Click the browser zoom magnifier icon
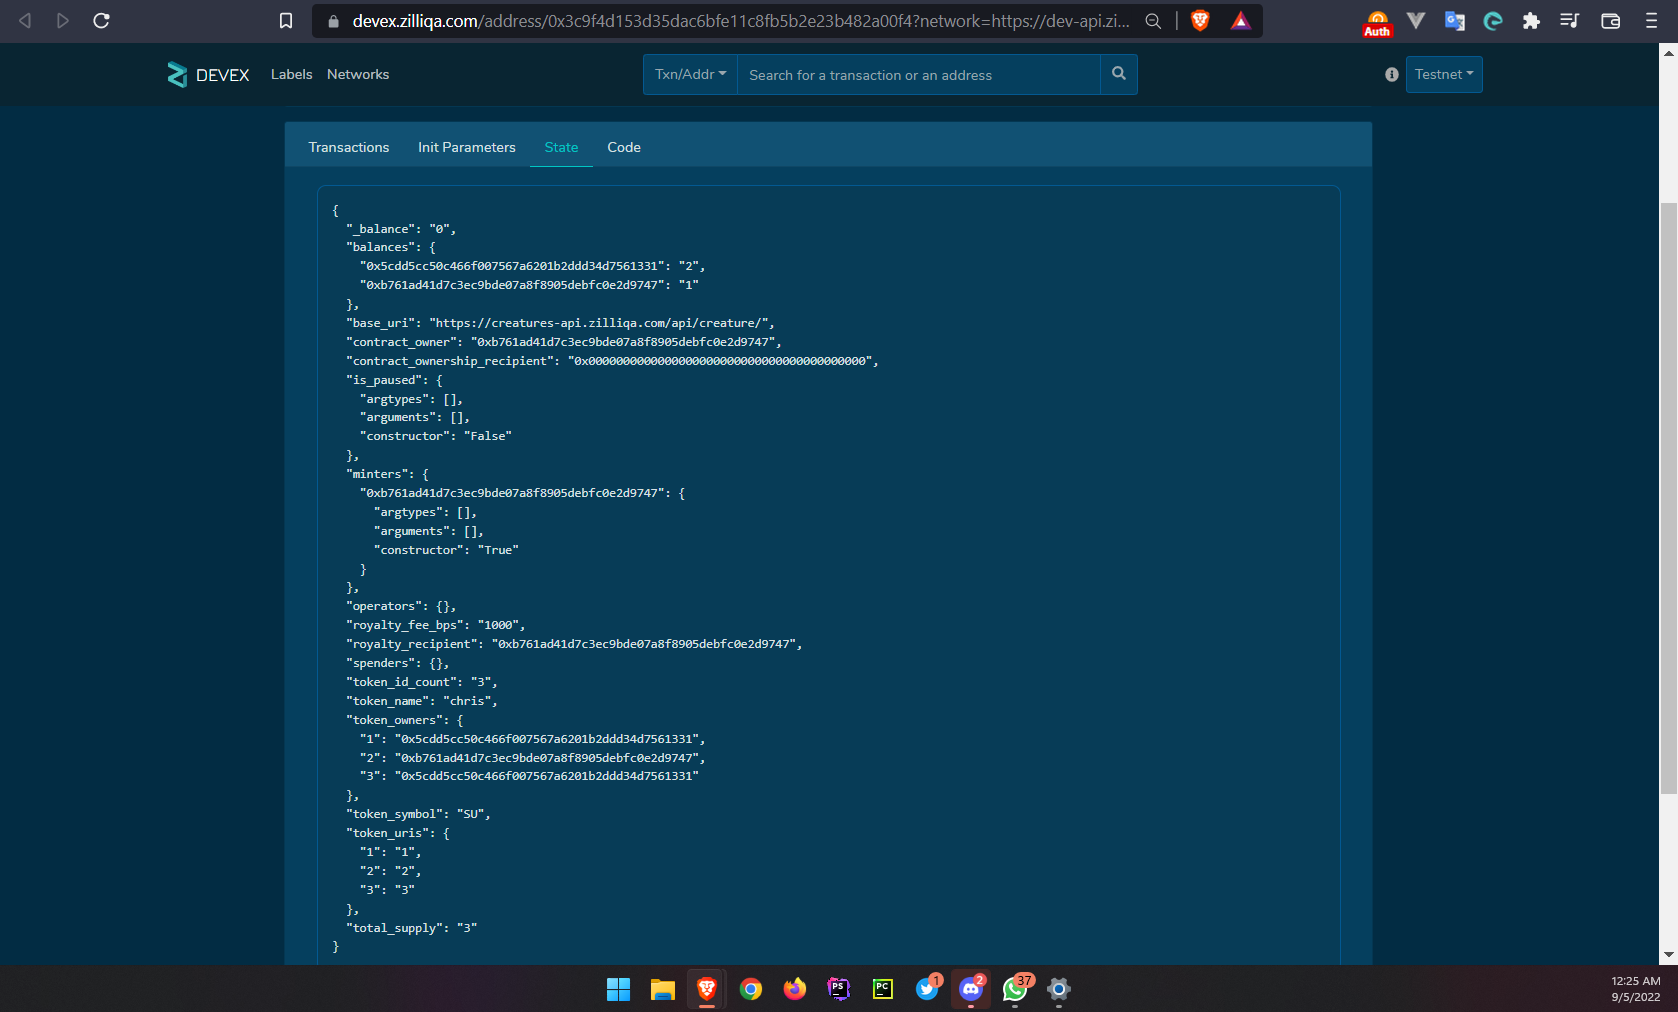This screenshot has width=1678, height=1012. [1153, 21]
